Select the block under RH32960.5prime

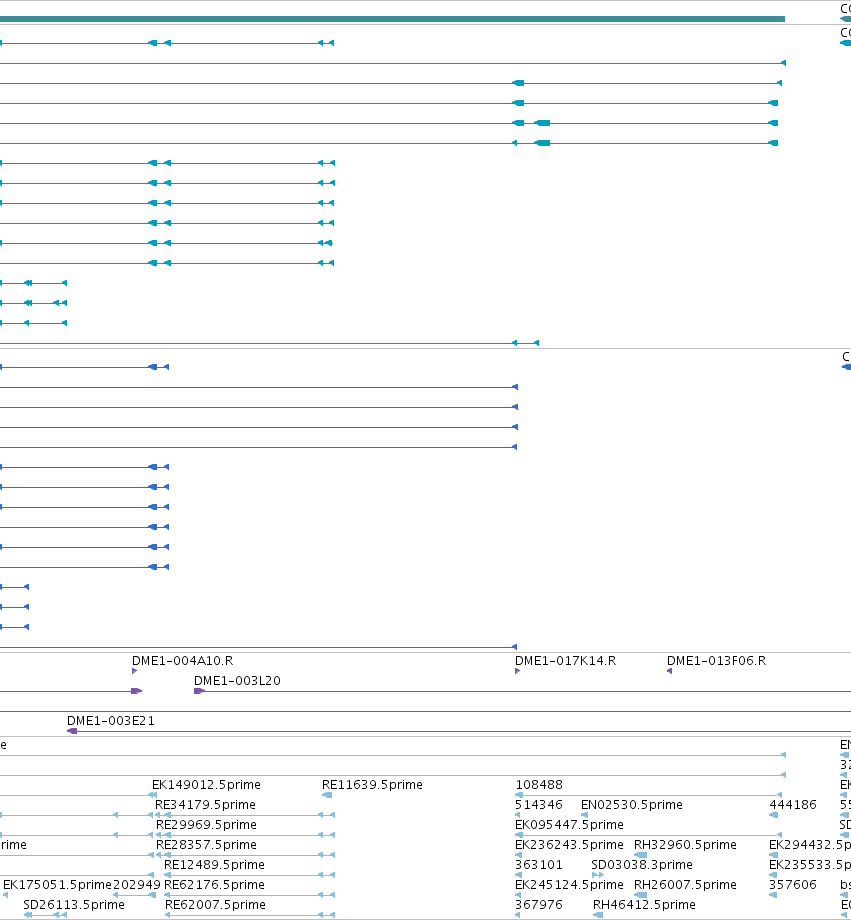[x=640, y=854]
